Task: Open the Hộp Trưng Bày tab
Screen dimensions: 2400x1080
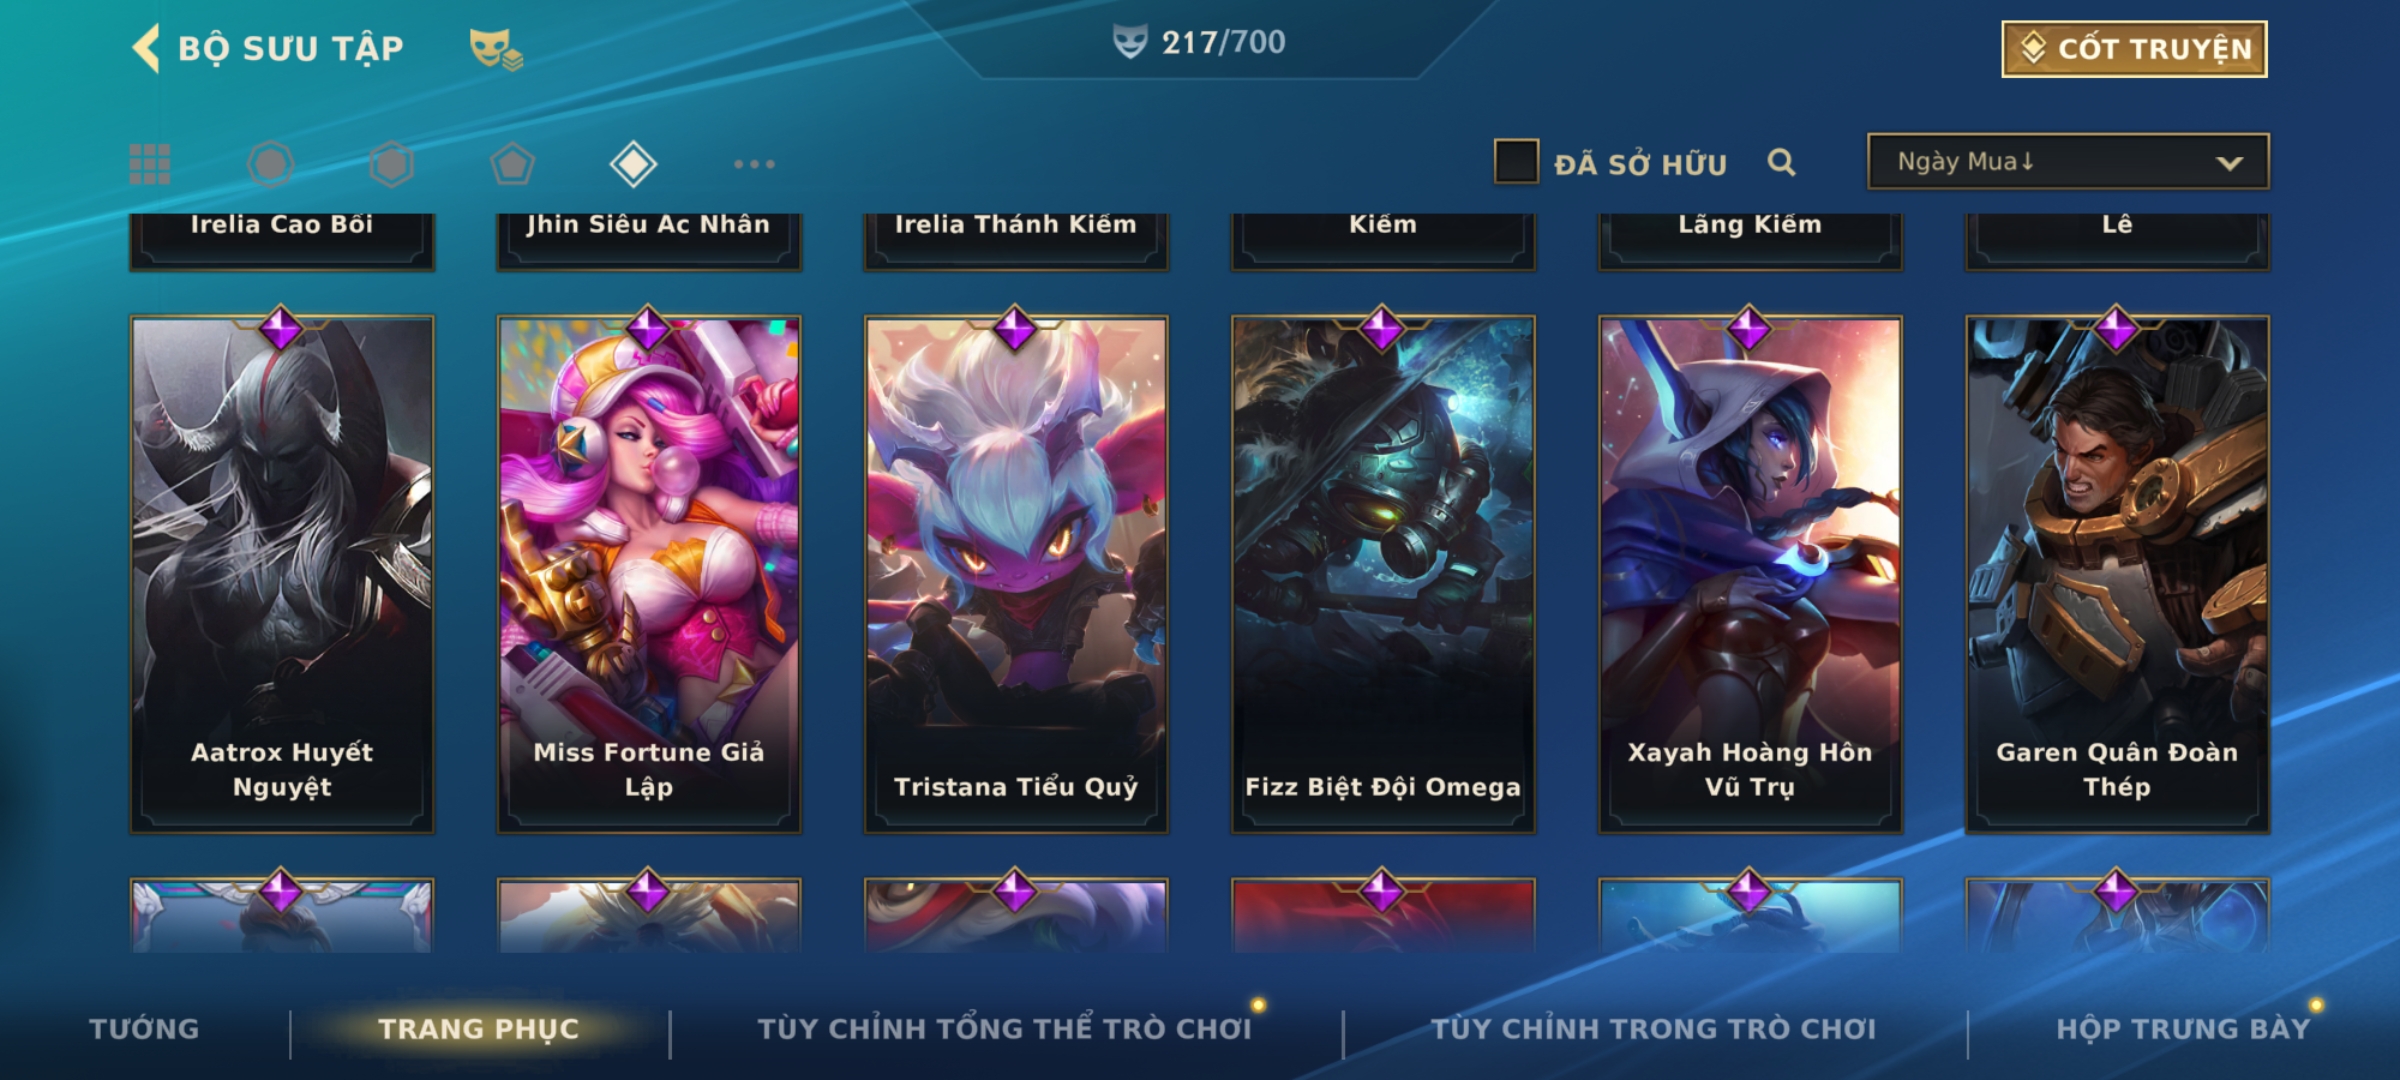Action: [2183, 1029]
